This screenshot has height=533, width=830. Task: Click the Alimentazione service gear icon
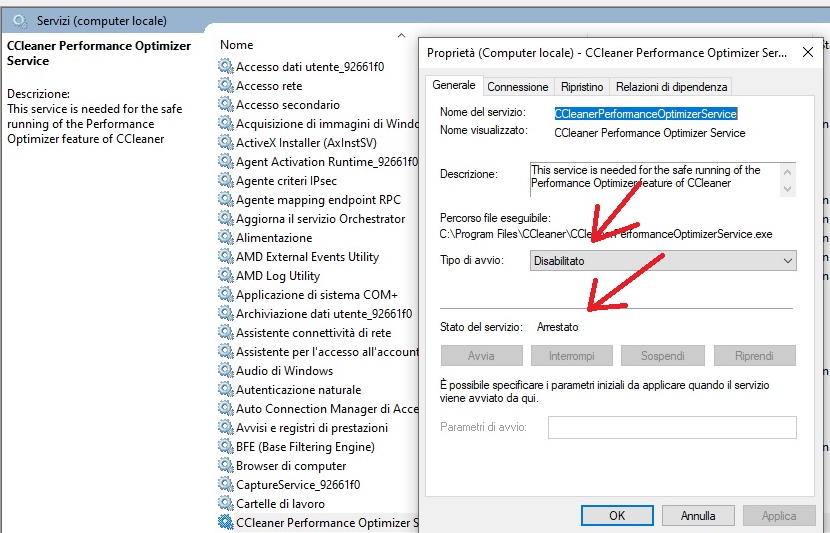[x=225, y=237]
